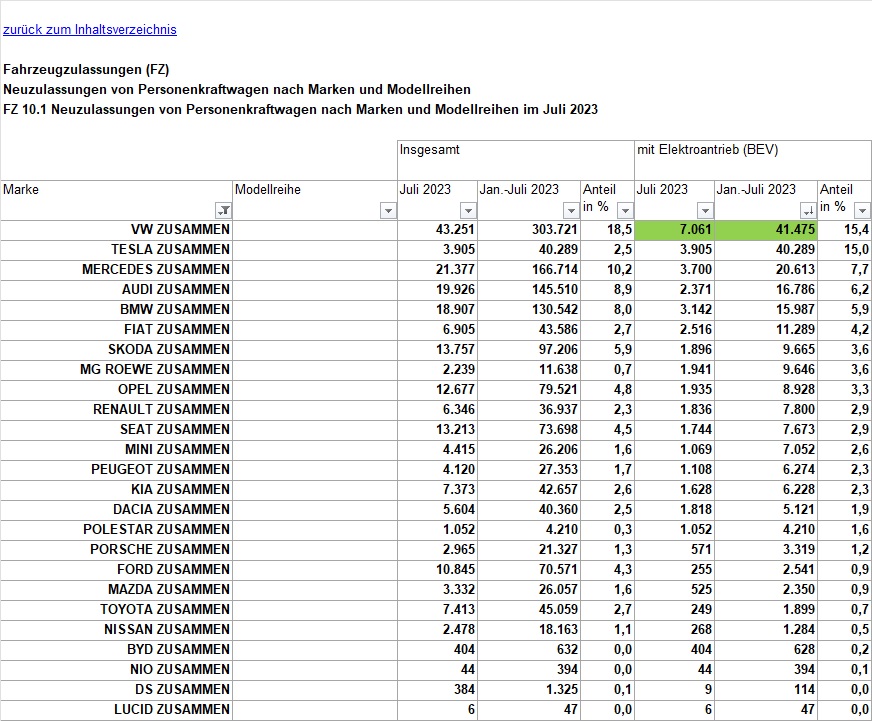This screenshot has width=872, height=721.
Task: Click the filter icon on Insgesamt Juli 2023 header
Action: (x=467, y=210)
